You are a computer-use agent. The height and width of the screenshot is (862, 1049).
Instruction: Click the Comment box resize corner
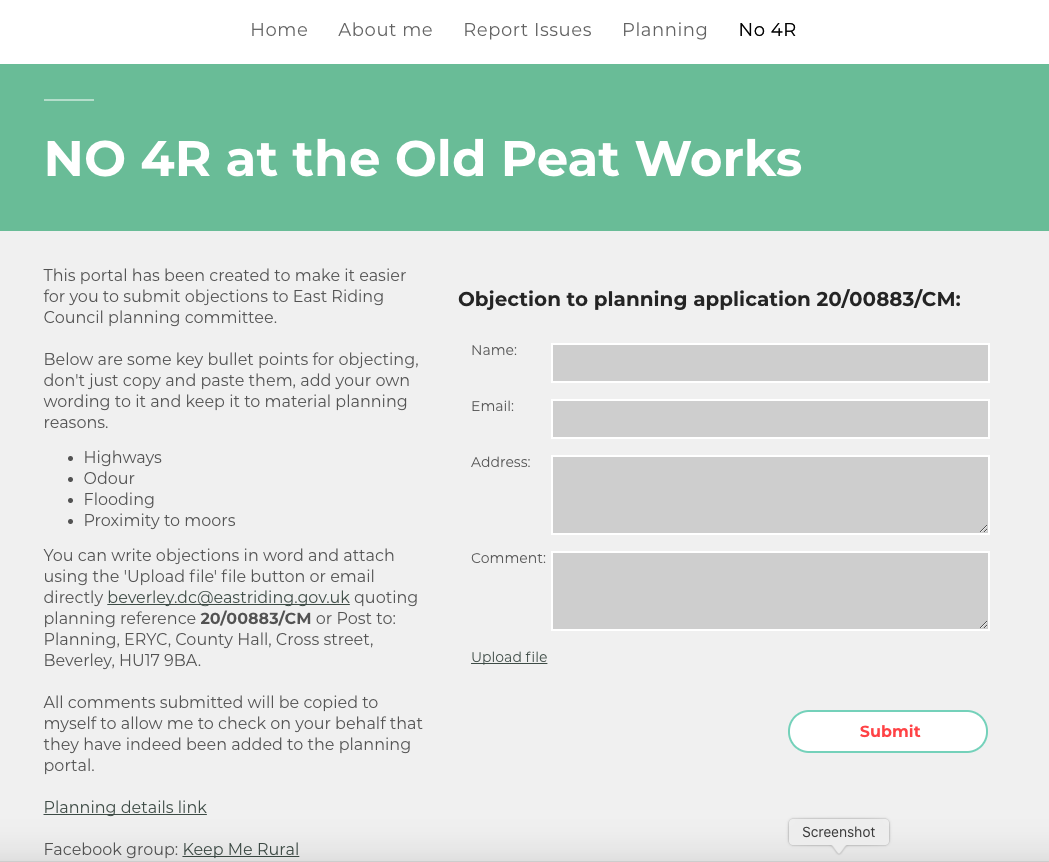tap(983, 624)
